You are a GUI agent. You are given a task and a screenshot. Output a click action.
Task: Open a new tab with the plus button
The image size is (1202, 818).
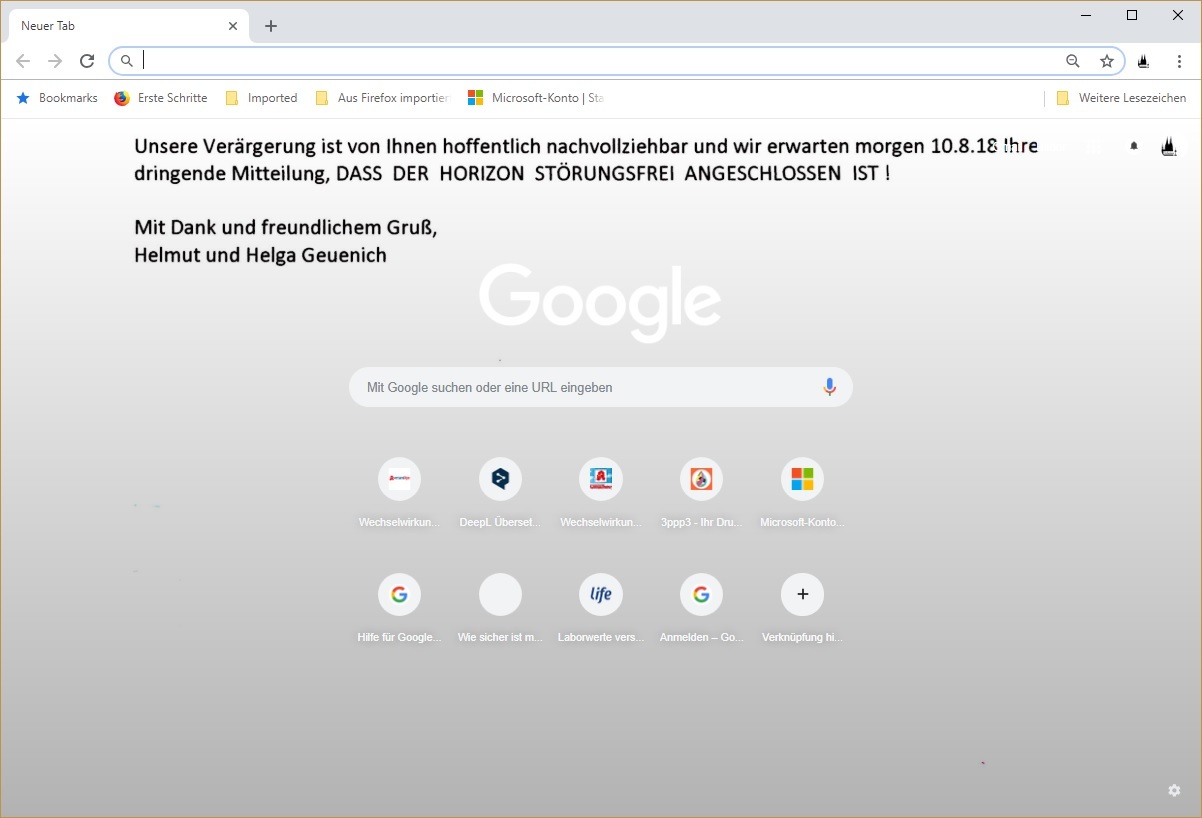pyautogui.click(x=271, y=26)
